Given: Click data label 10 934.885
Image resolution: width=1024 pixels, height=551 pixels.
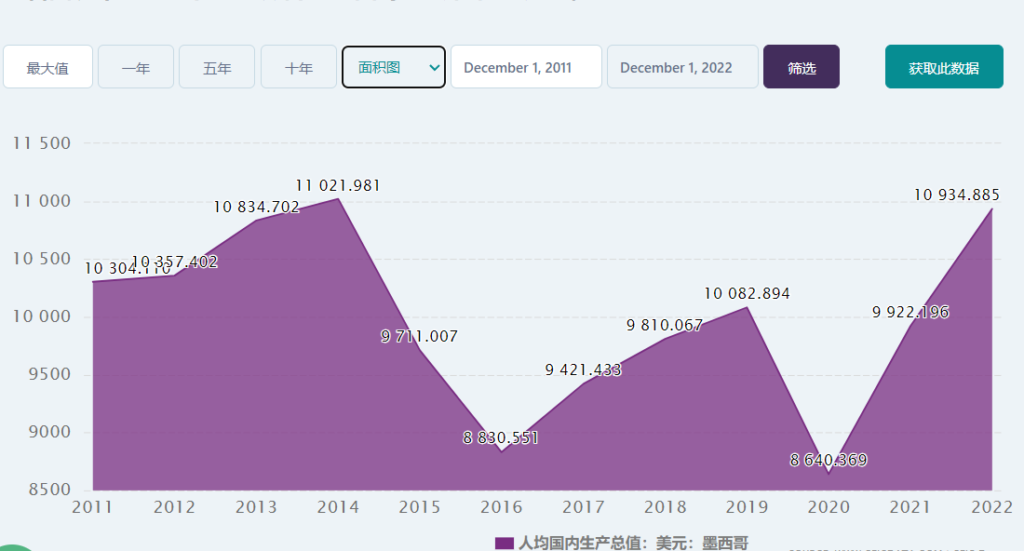Looking at the screenshot, I should pos(957,195).
